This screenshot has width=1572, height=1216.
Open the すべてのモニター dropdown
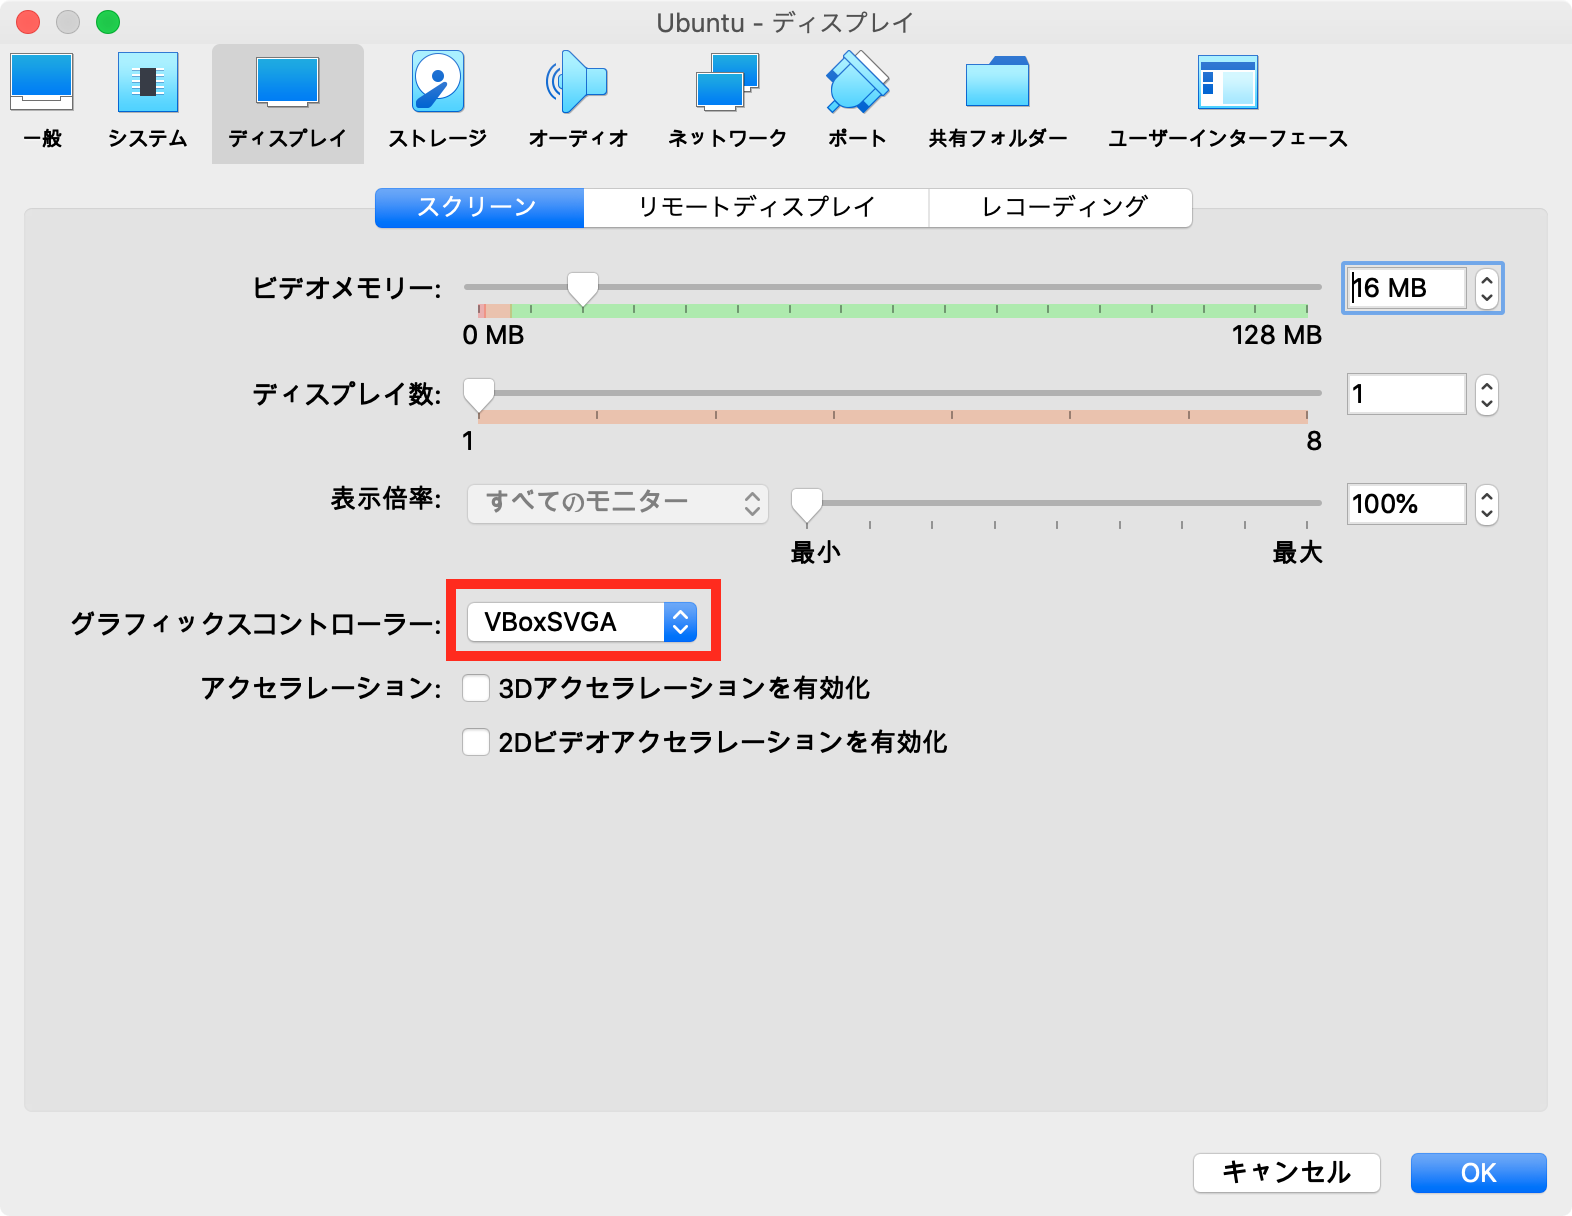click(618, 503)
